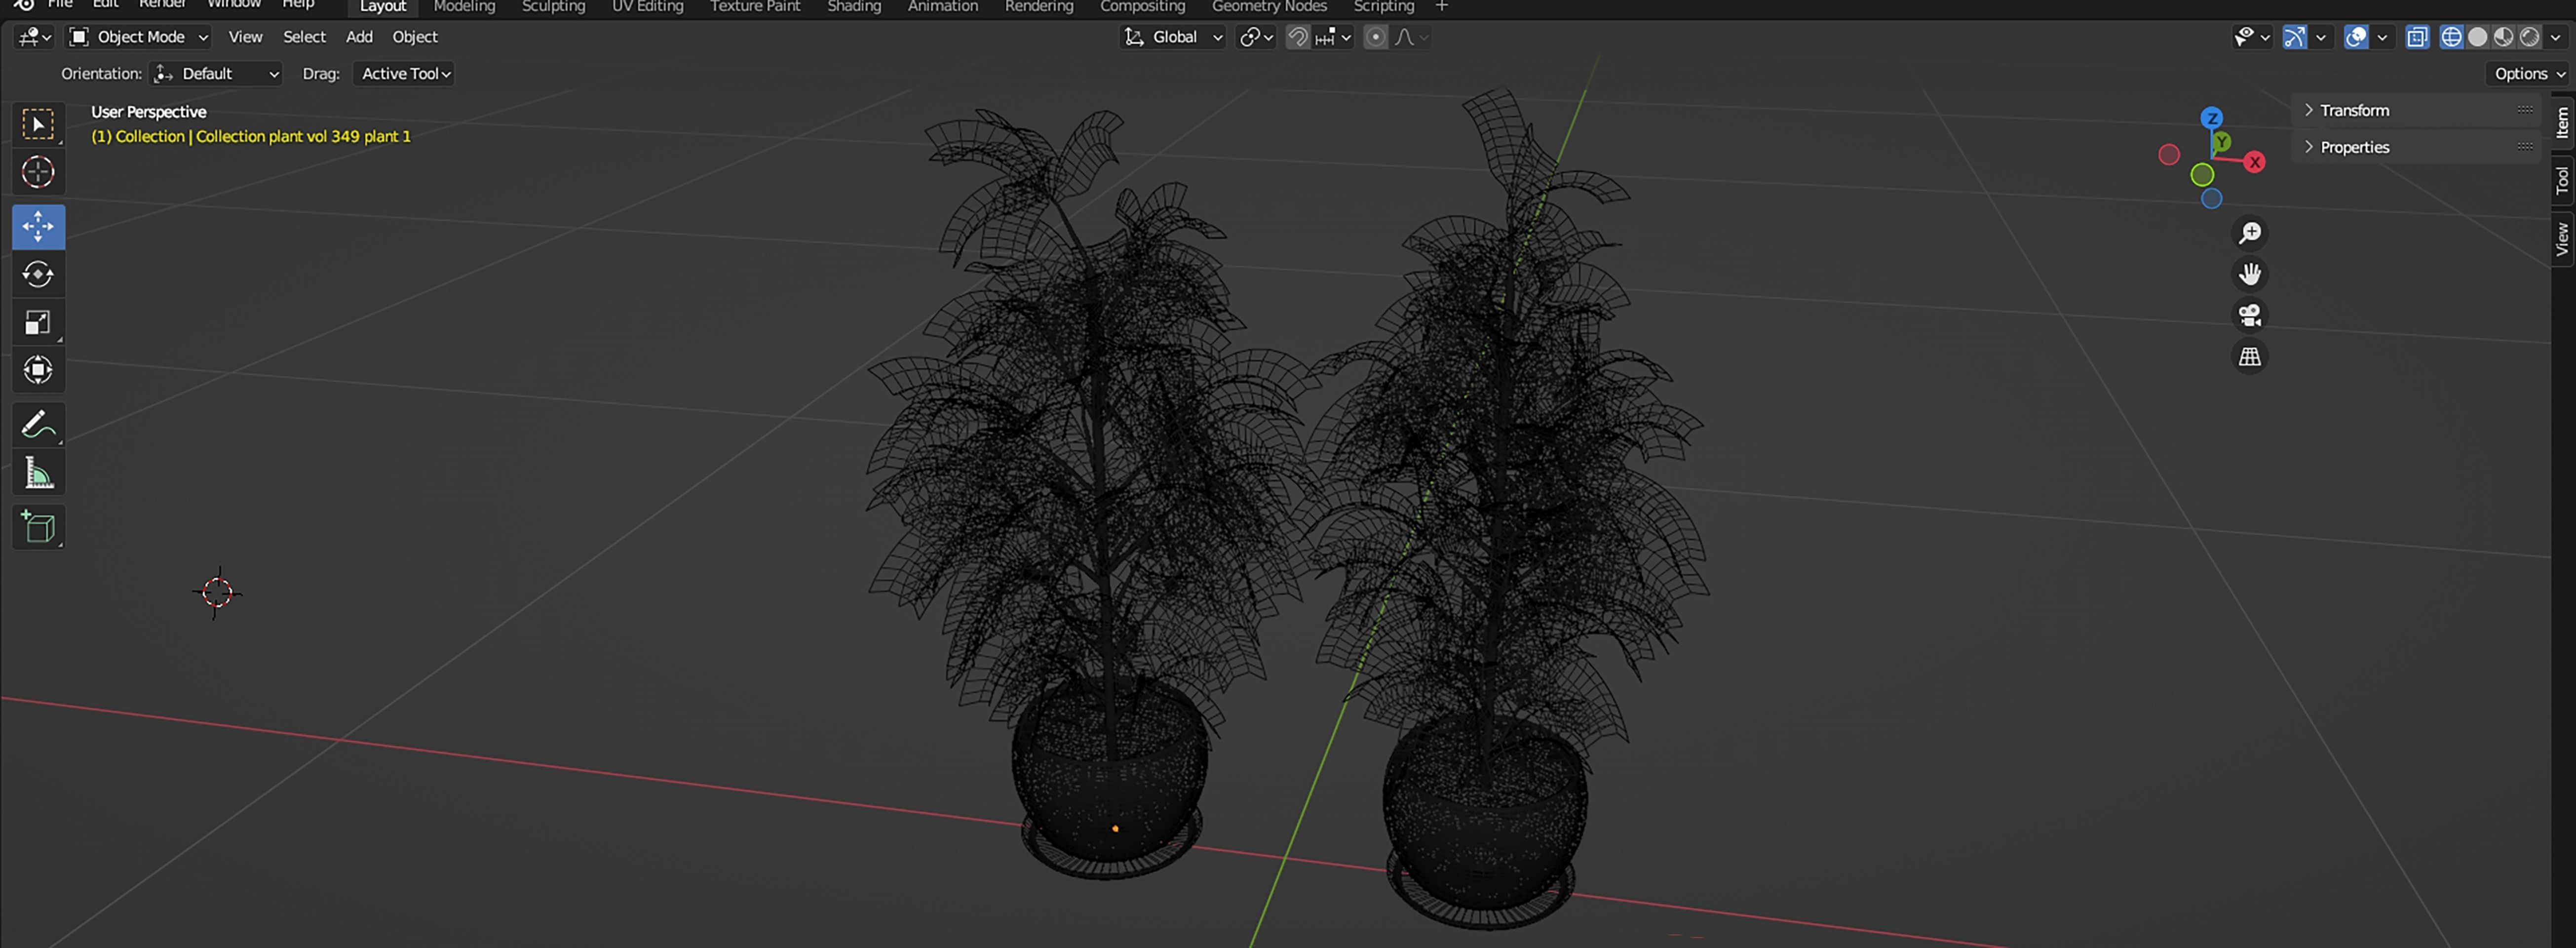
Task: Switch to the Modeling workspace tab
Action: click(464, 7)
